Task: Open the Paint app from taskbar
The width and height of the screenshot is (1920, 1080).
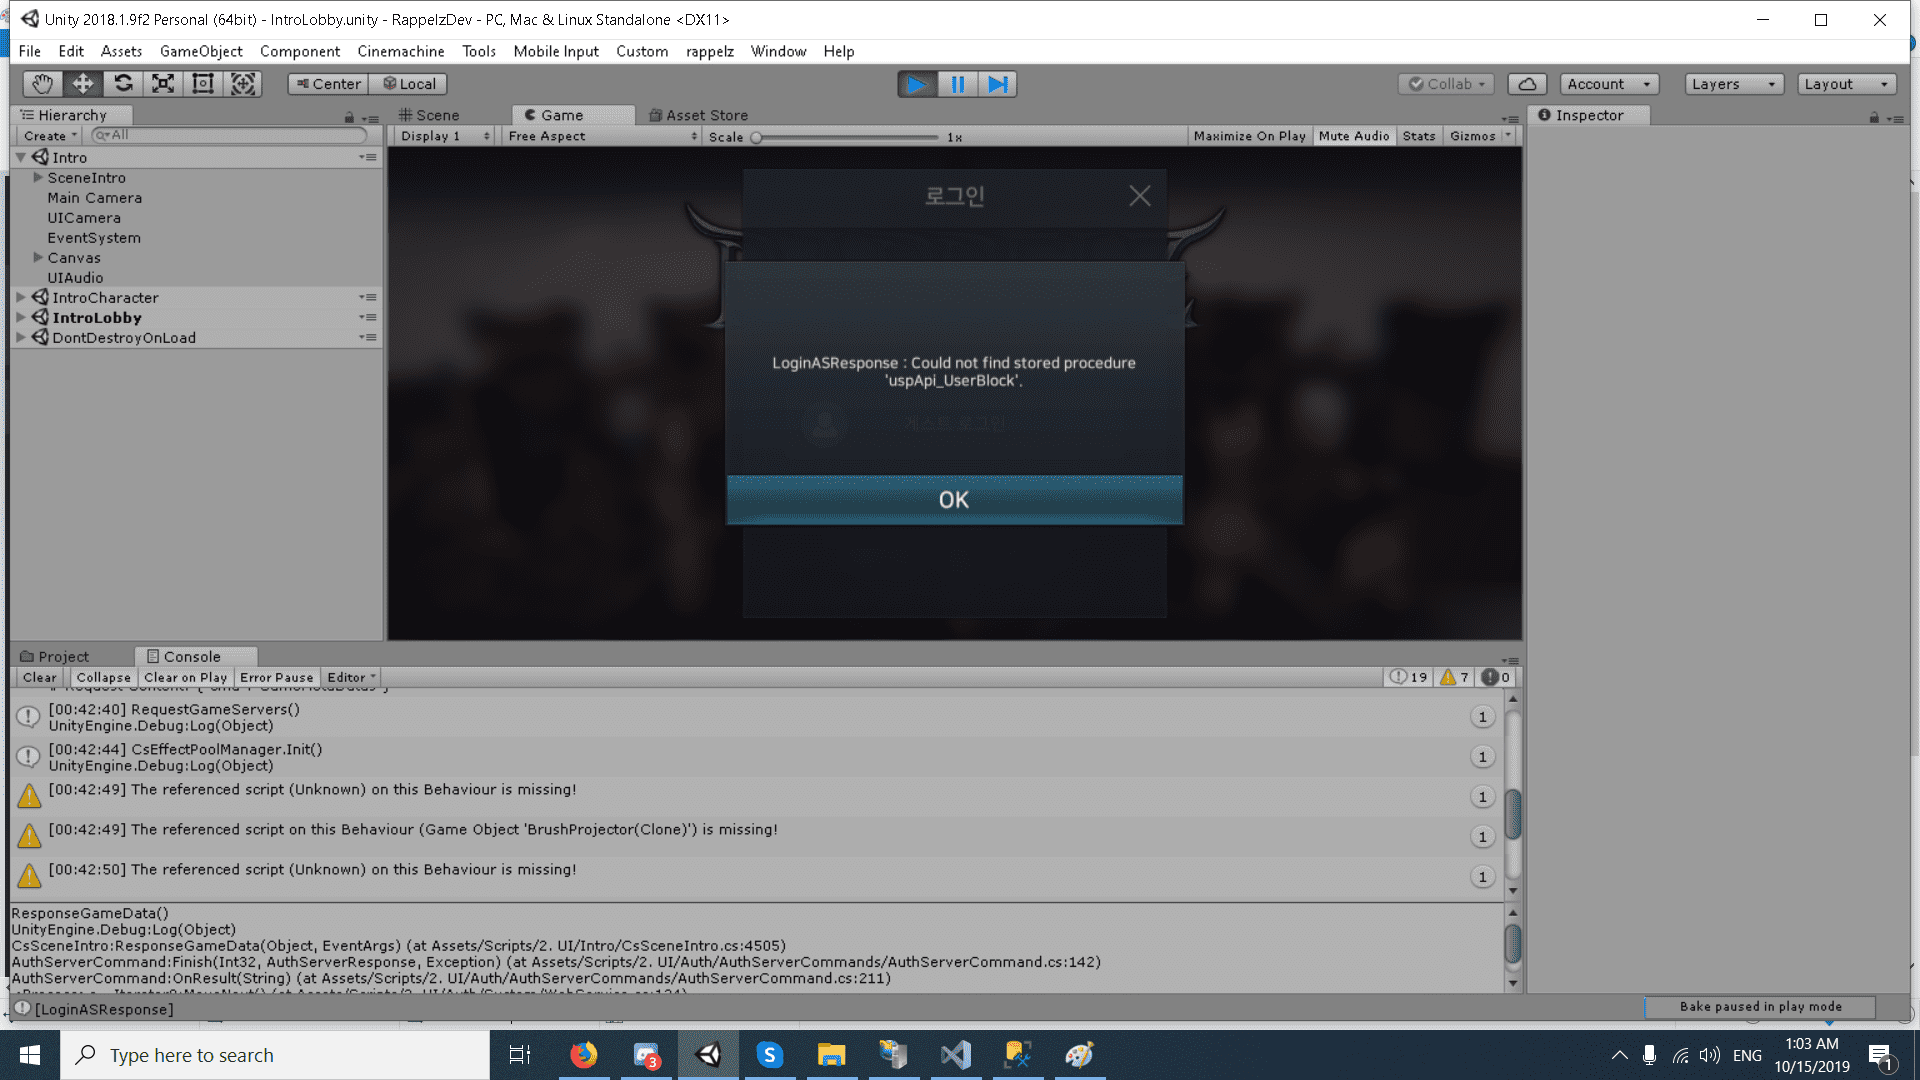Action: pyautogui.click(x=1079, y=1055)
